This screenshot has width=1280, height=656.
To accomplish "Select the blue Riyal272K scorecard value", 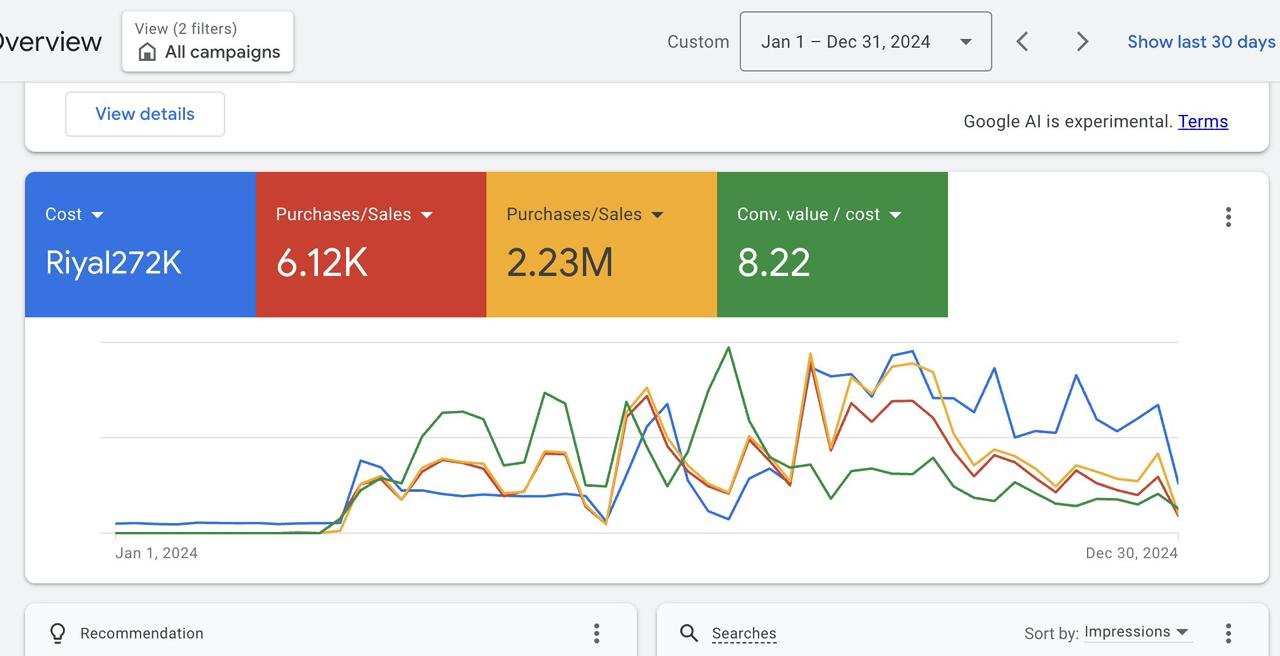I will click(114, 262).
